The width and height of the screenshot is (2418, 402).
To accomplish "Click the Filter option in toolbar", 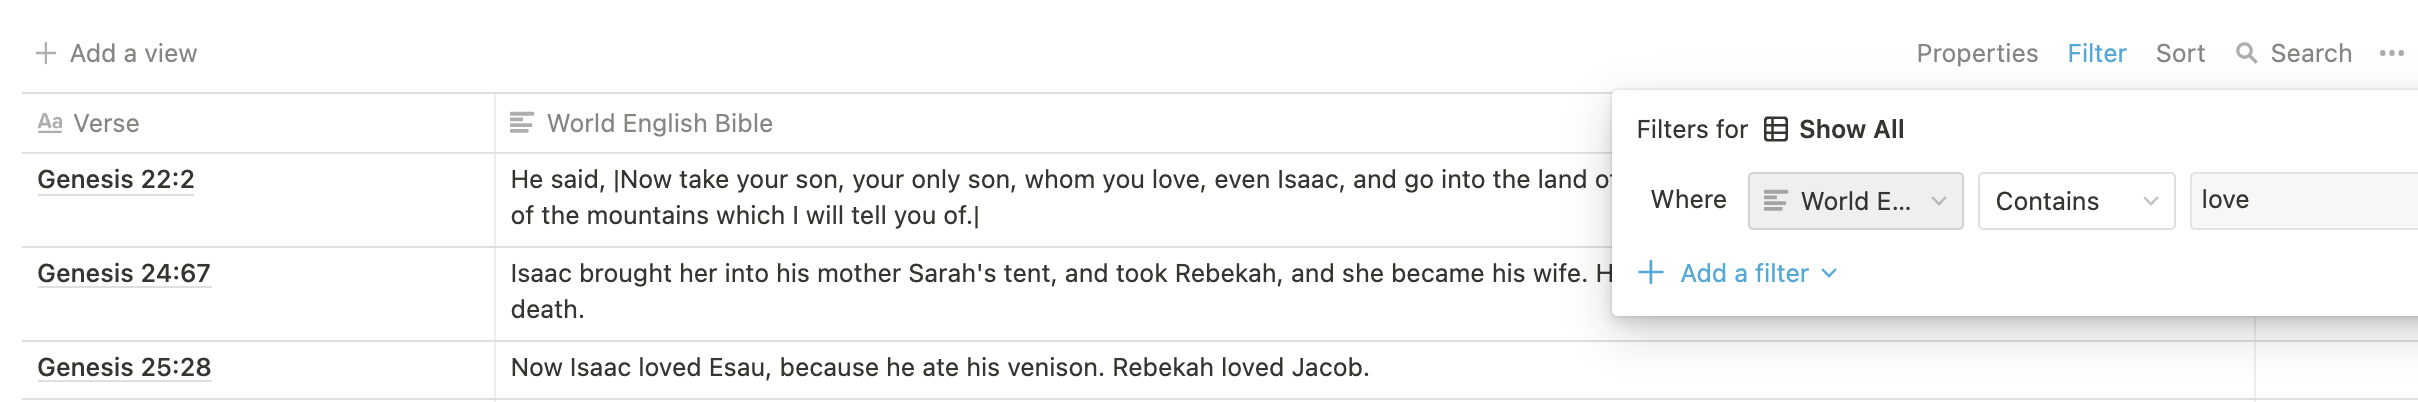I will click(2097, 53).
